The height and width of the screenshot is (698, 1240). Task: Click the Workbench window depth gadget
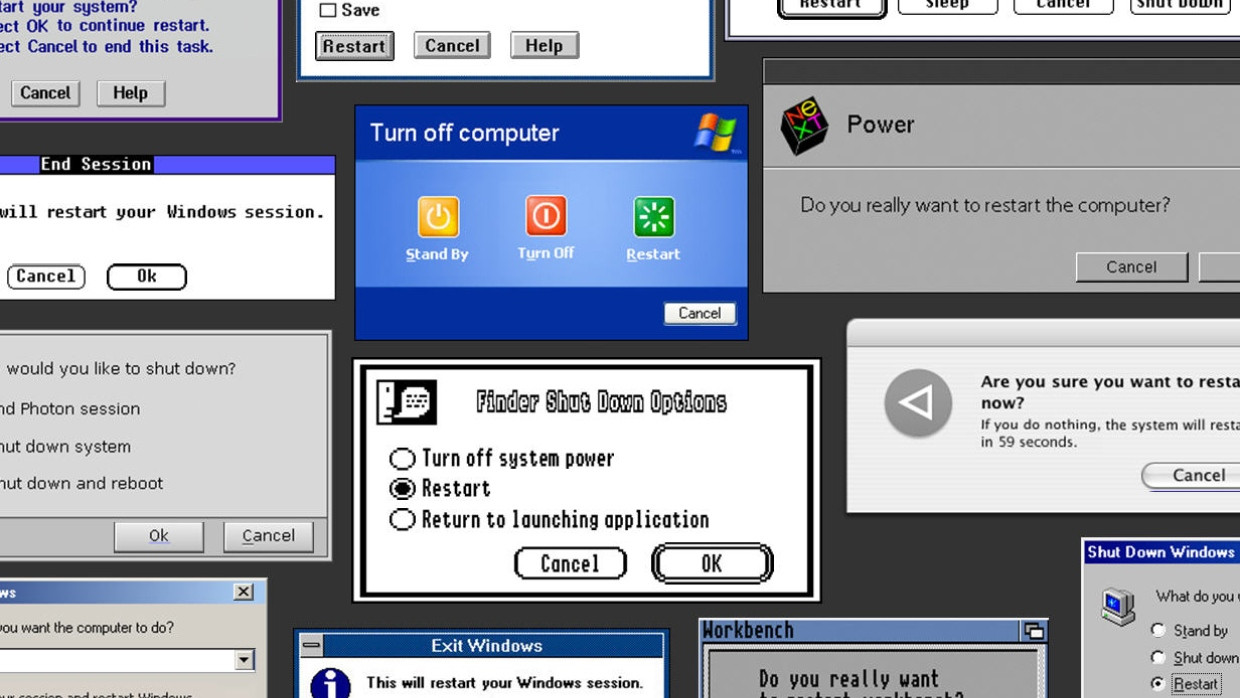click(1033, 631)
